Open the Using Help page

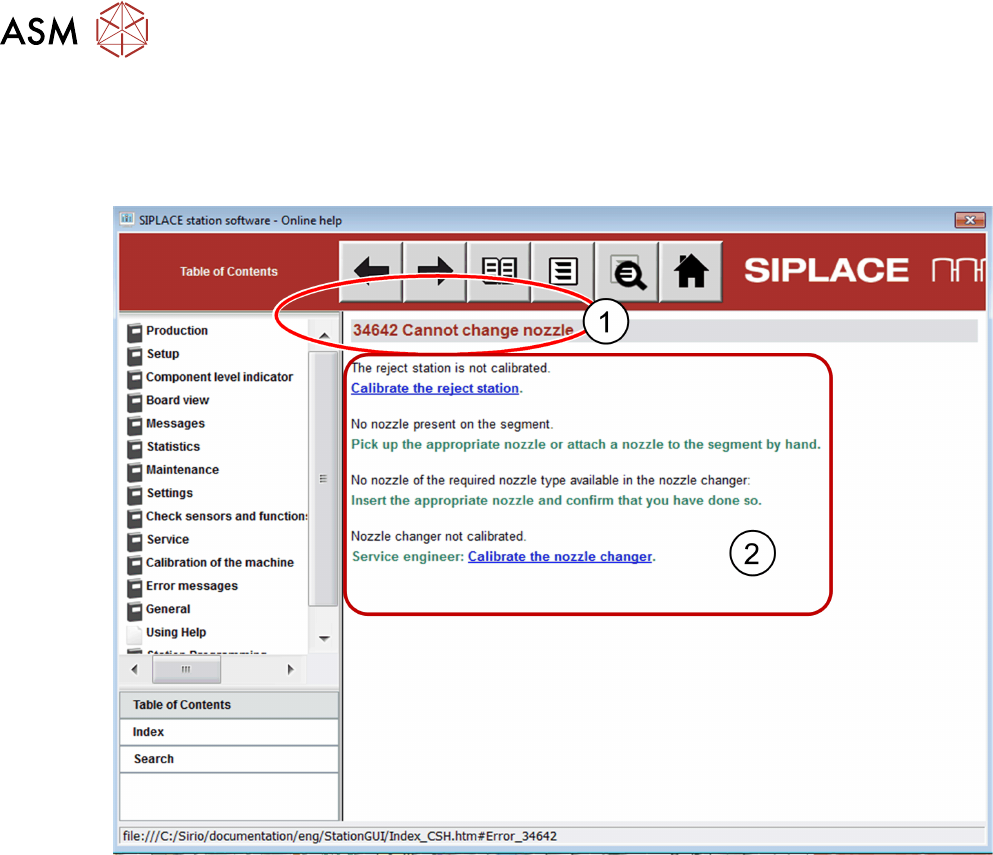(176, 633)
